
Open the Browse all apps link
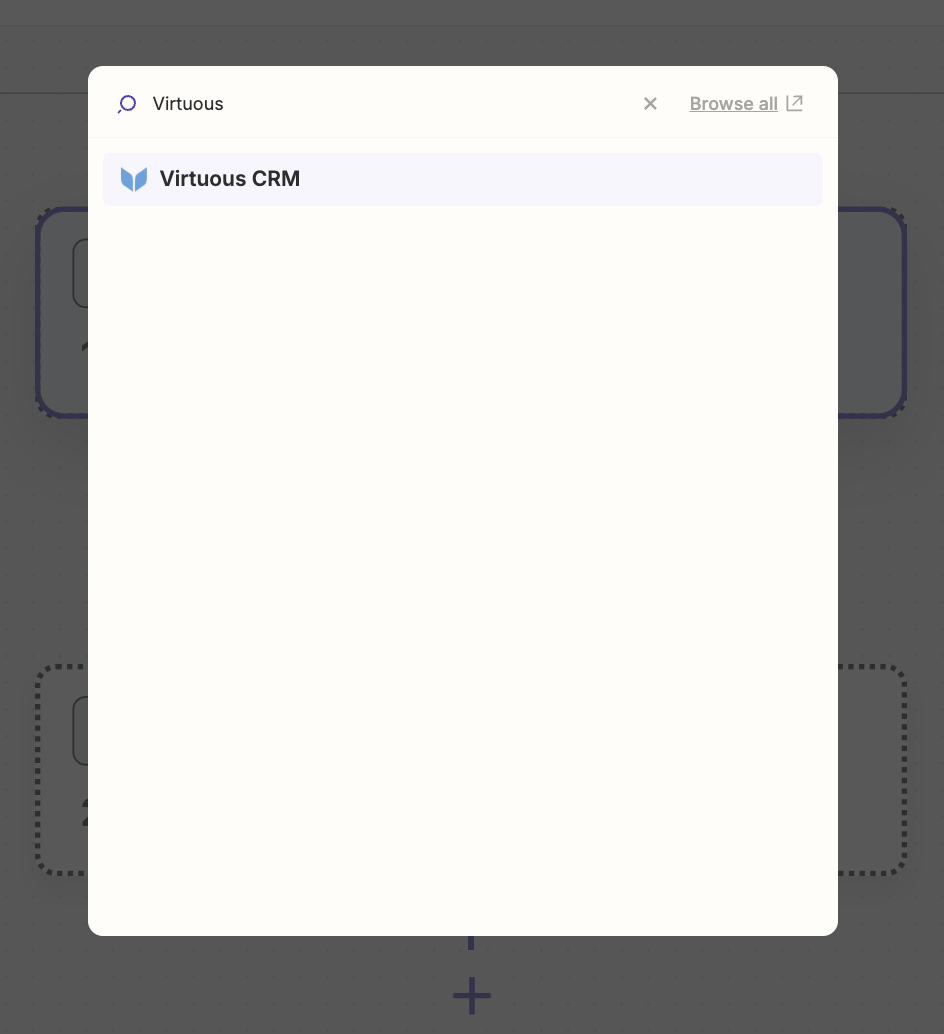click(x=734, y=104)
